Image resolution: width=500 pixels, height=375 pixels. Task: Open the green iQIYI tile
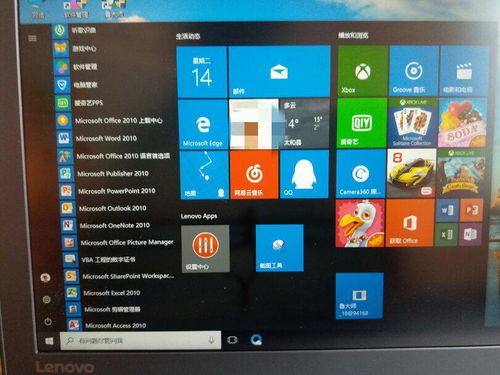pos(362,123)
